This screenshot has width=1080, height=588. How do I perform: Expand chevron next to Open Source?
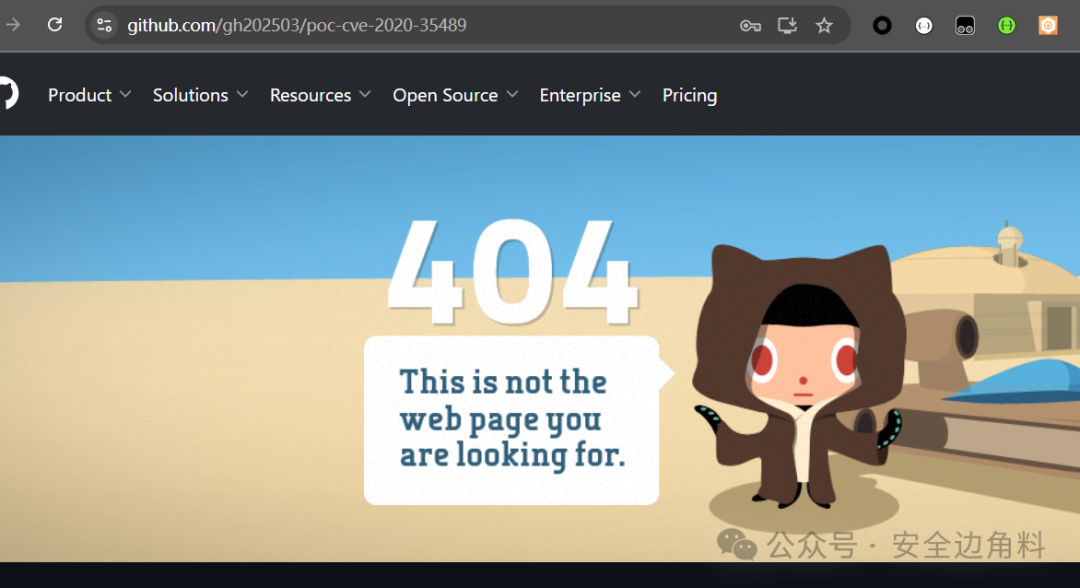point(512,94)
